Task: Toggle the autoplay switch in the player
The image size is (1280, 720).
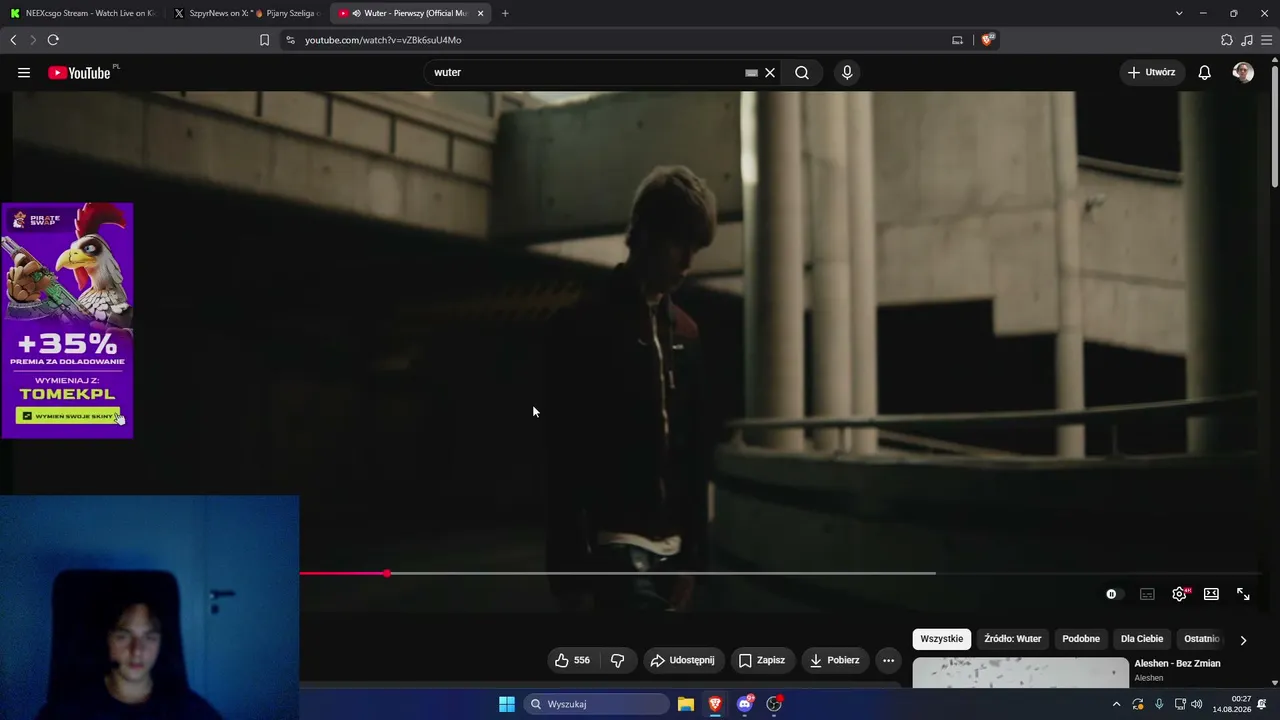Action: pyautogui.click(x=1113, y=594)
